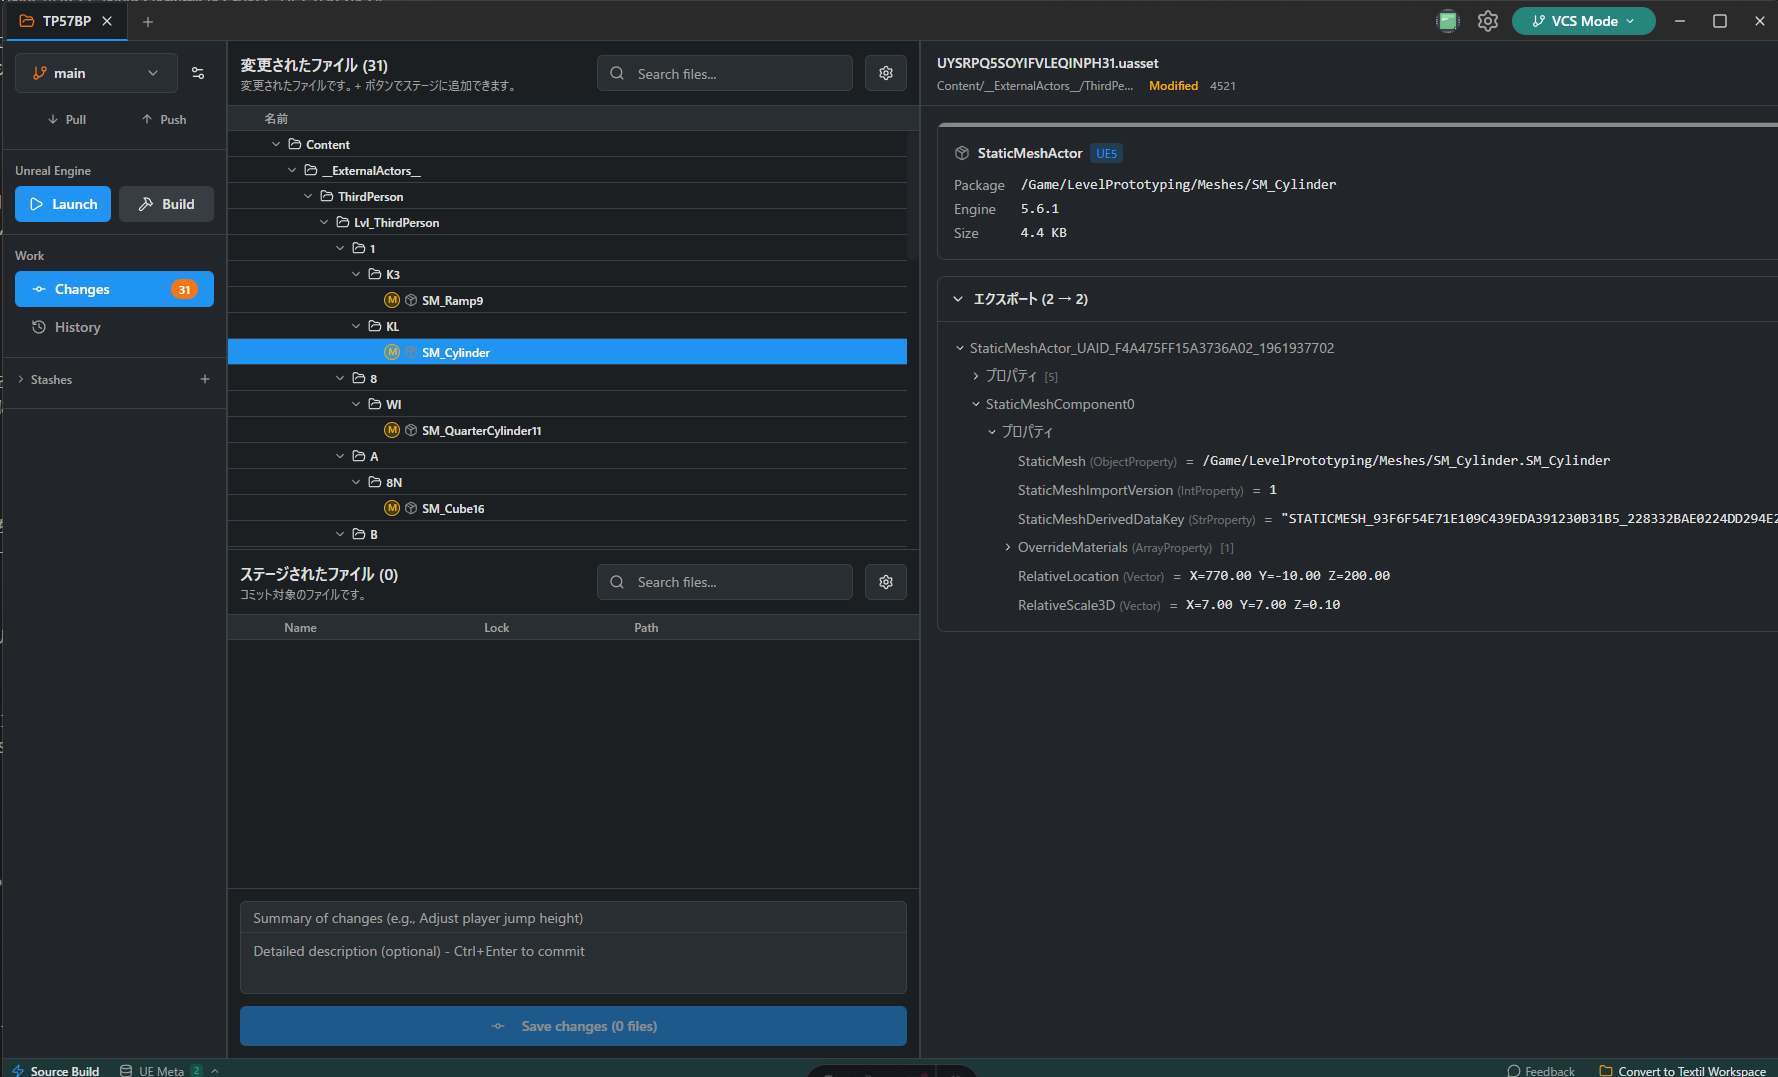Add a new stash with plus icon
The height and width of the screenshot is (1077, 1778).
(205, 380)
